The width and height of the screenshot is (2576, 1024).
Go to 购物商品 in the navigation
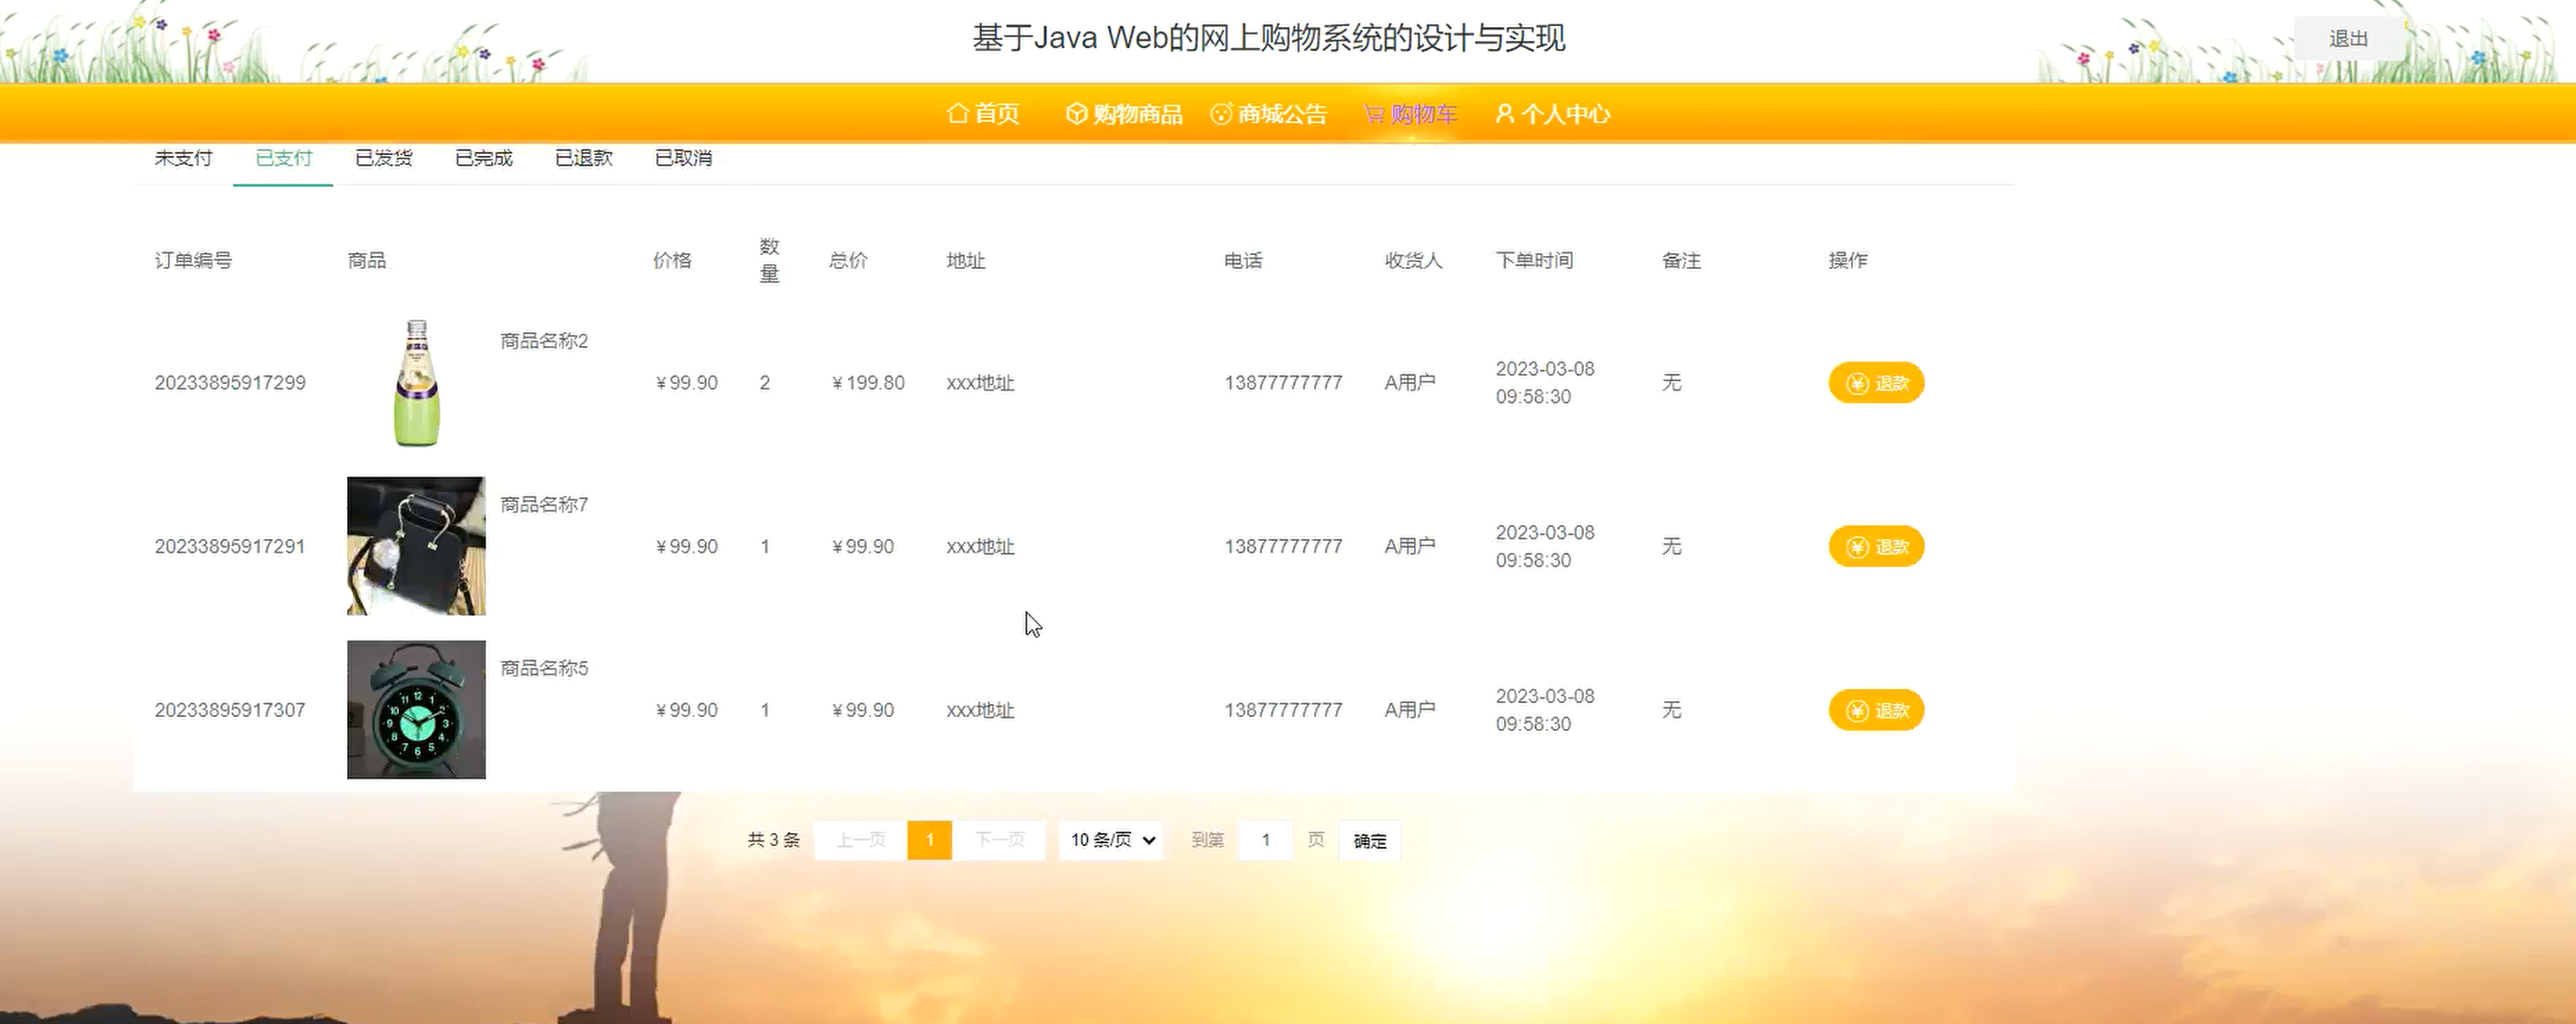point(1124,114)
